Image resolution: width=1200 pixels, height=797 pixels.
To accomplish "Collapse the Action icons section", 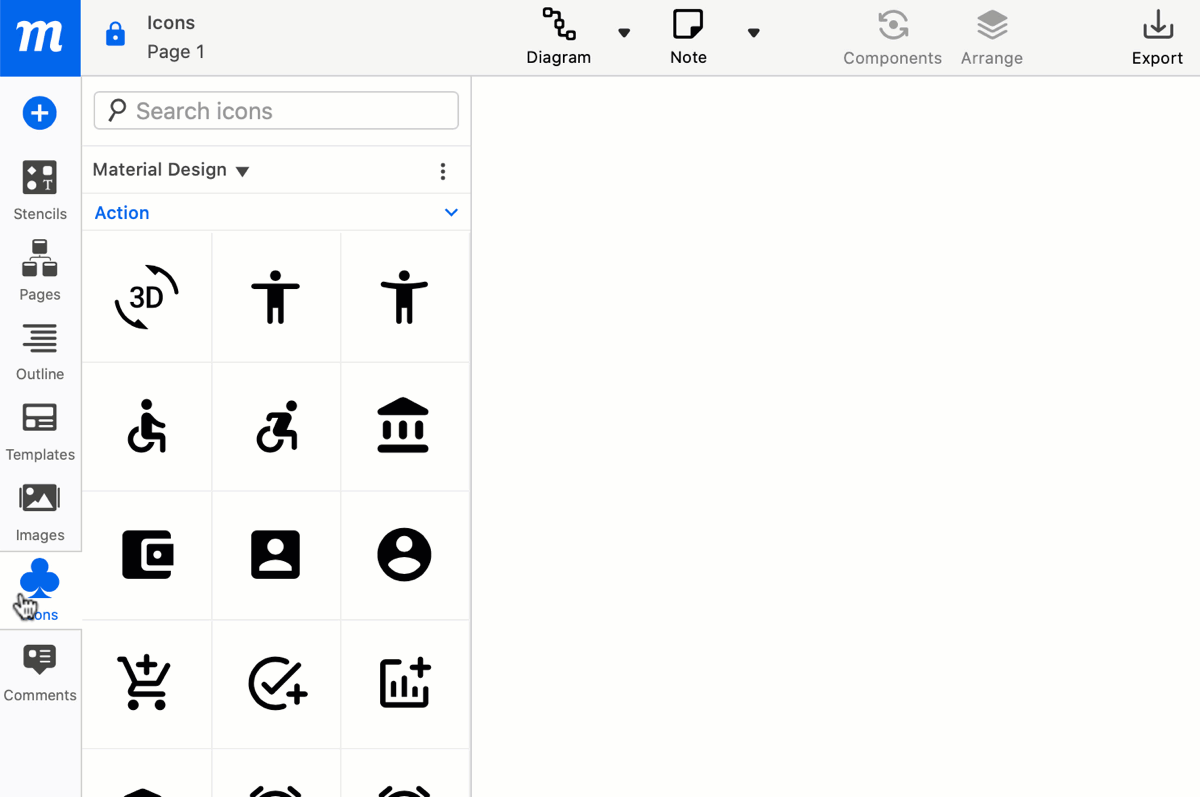I will [x=450, y=212].
